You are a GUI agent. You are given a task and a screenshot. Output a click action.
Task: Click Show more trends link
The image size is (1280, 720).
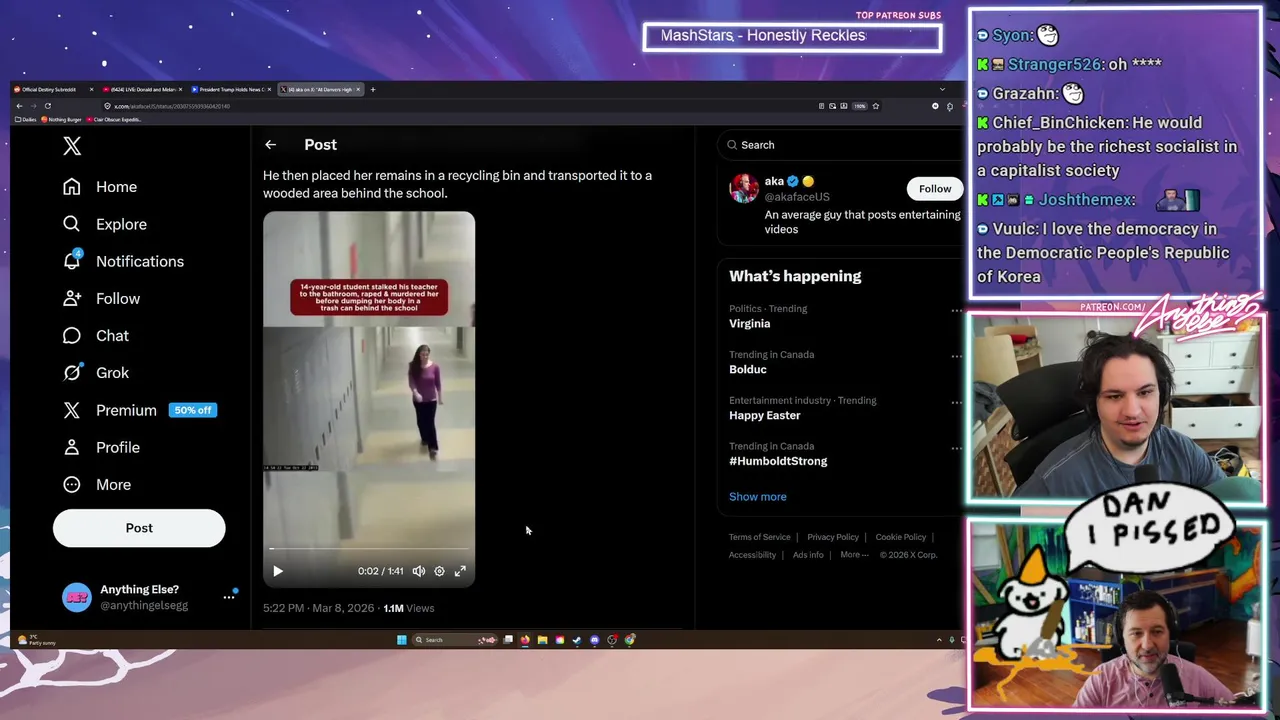tap(758, 497)
